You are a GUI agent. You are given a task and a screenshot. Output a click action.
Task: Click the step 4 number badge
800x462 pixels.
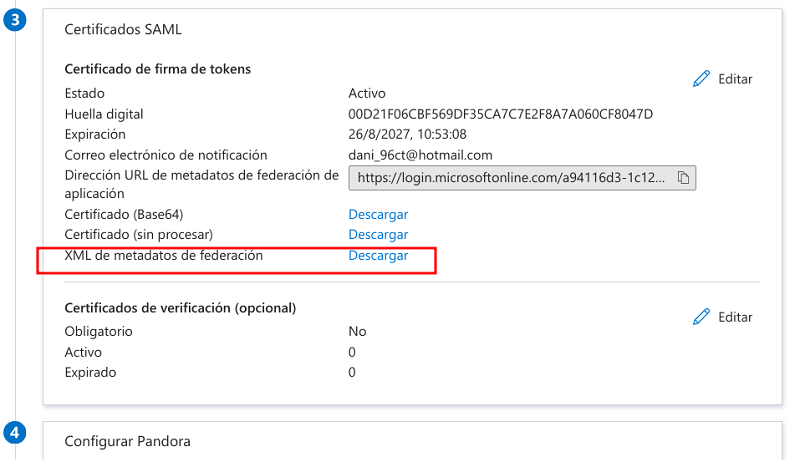coord(15,432)
